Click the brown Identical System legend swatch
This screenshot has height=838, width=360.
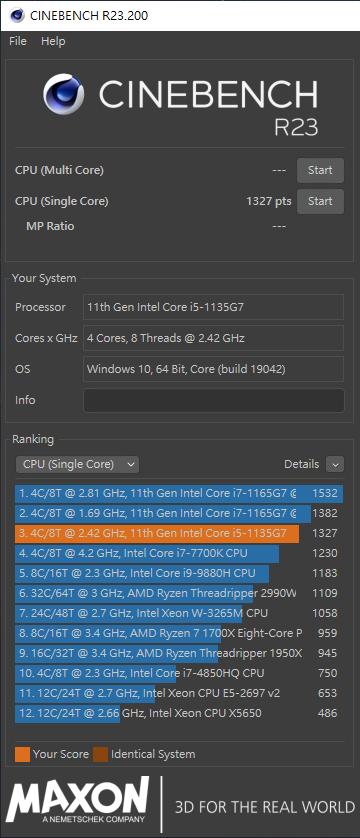[100, 754]
